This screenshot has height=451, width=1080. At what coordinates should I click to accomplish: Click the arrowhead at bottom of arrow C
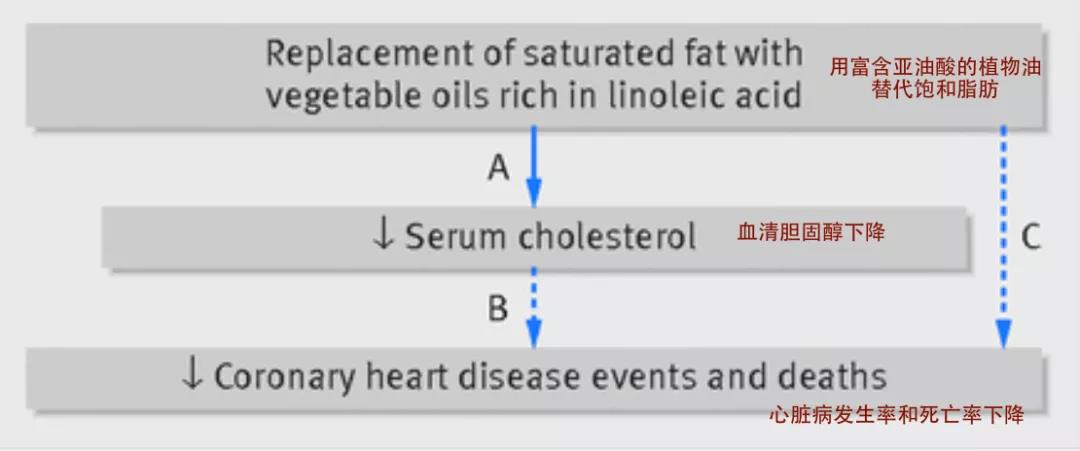[1004, 334]
